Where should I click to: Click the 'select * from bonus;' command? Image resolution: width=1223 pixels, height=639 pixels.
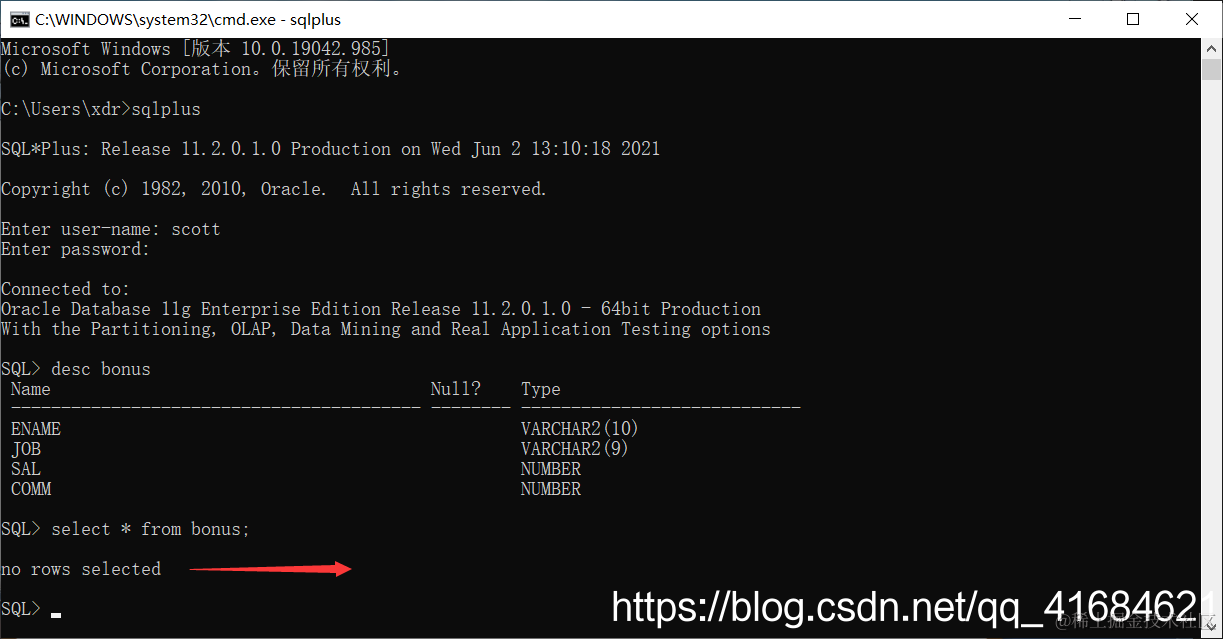pyautogui.click(x=151, y=529)
